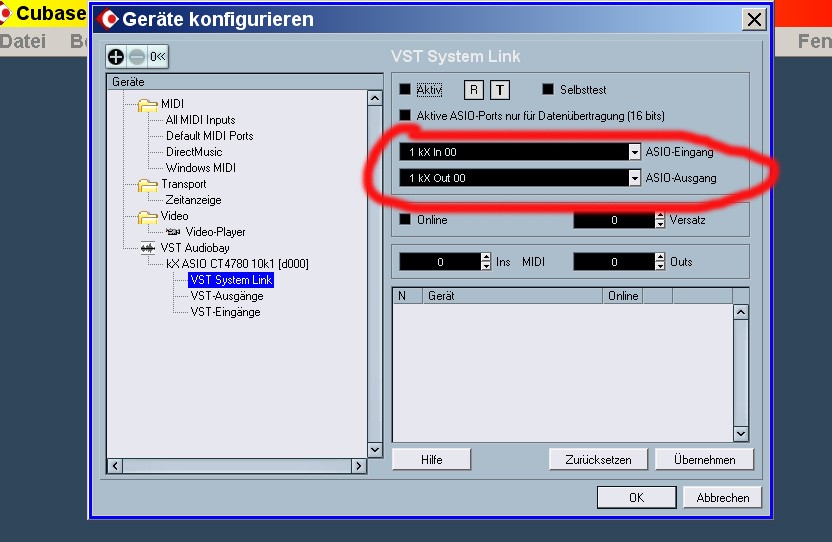Click the device tree scroll right arrow
The height and width of the screenshot is (542, 832).
pyautogui.click(x=359, y=466)
